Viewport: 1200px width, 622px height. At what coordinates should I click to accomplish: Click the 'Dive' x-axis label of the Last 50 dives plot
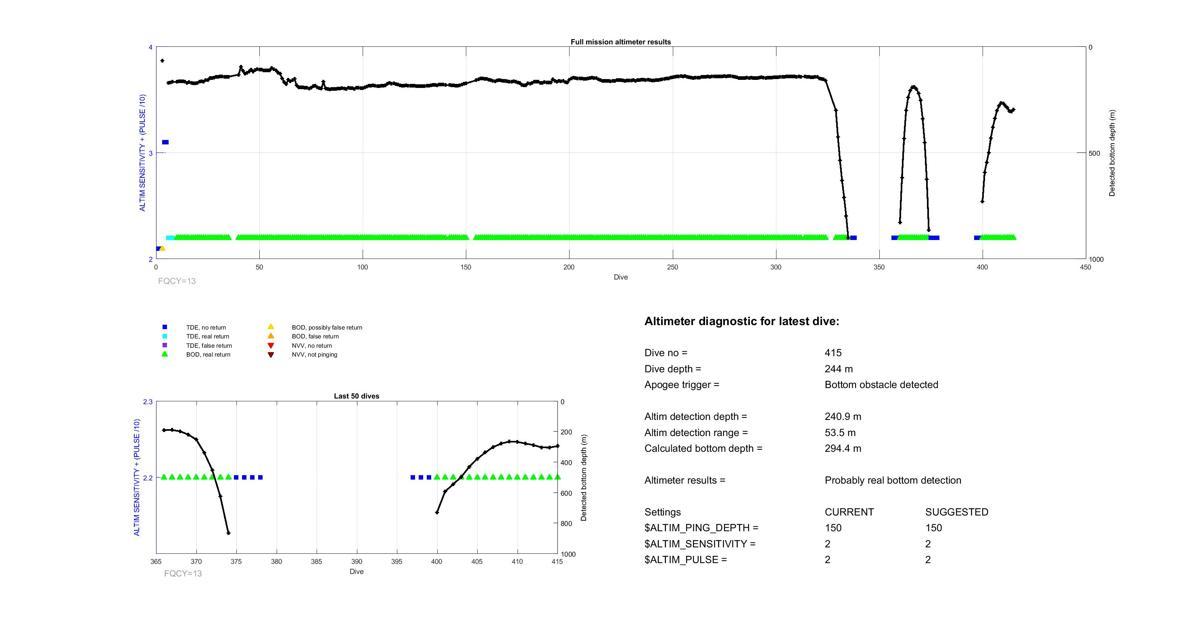coord(356,572)
